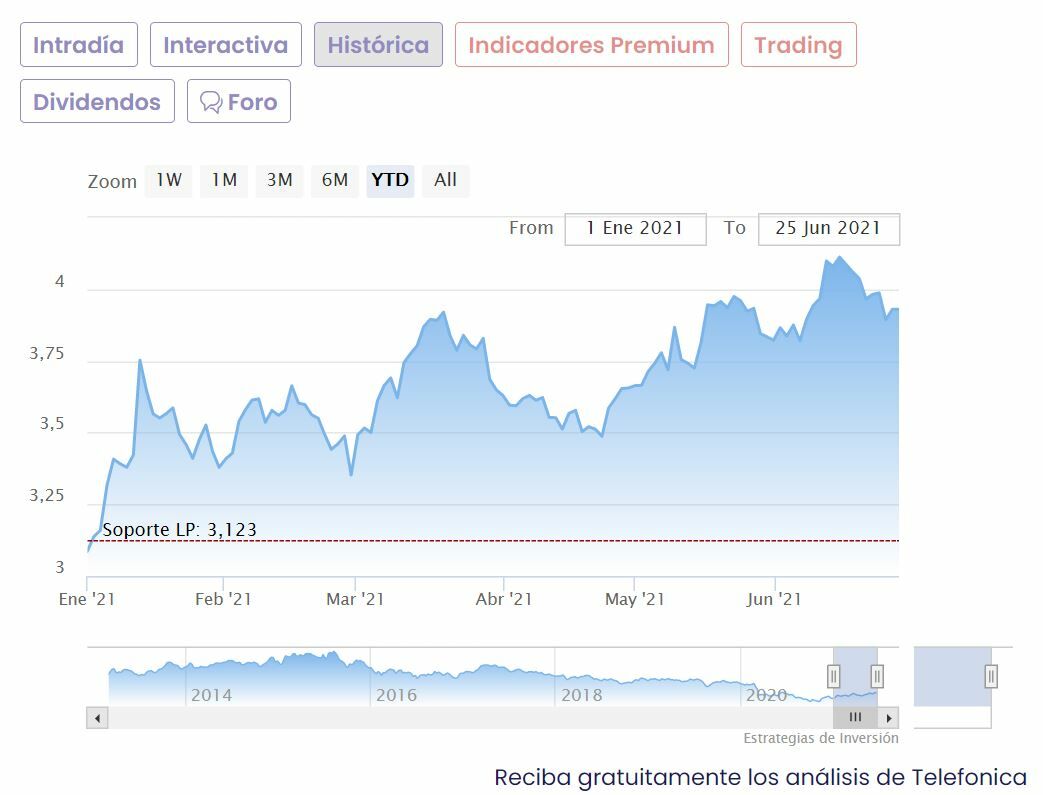View the Dividendos page
1043x795 pixels.
pyautogui.click(x=97, y=102)
